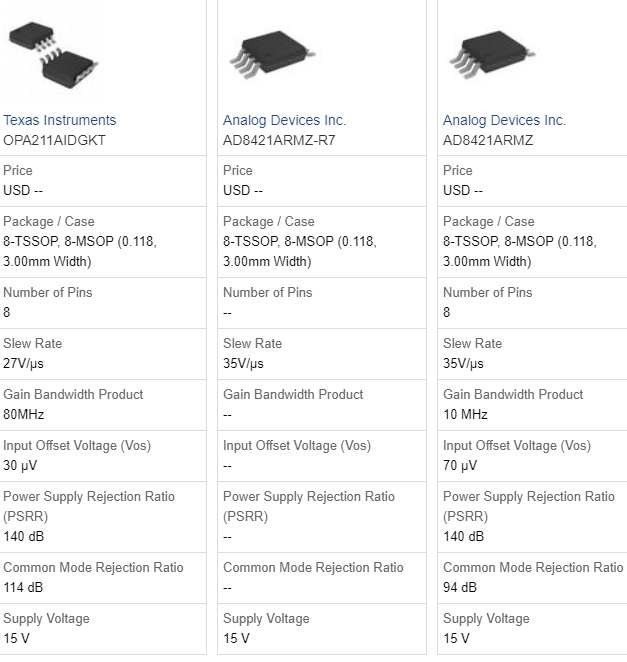The height and width of the screenshot is (662, 627).
Task: Select Texas Instruments column Package / Case value
Action: (x=80, y=252)
